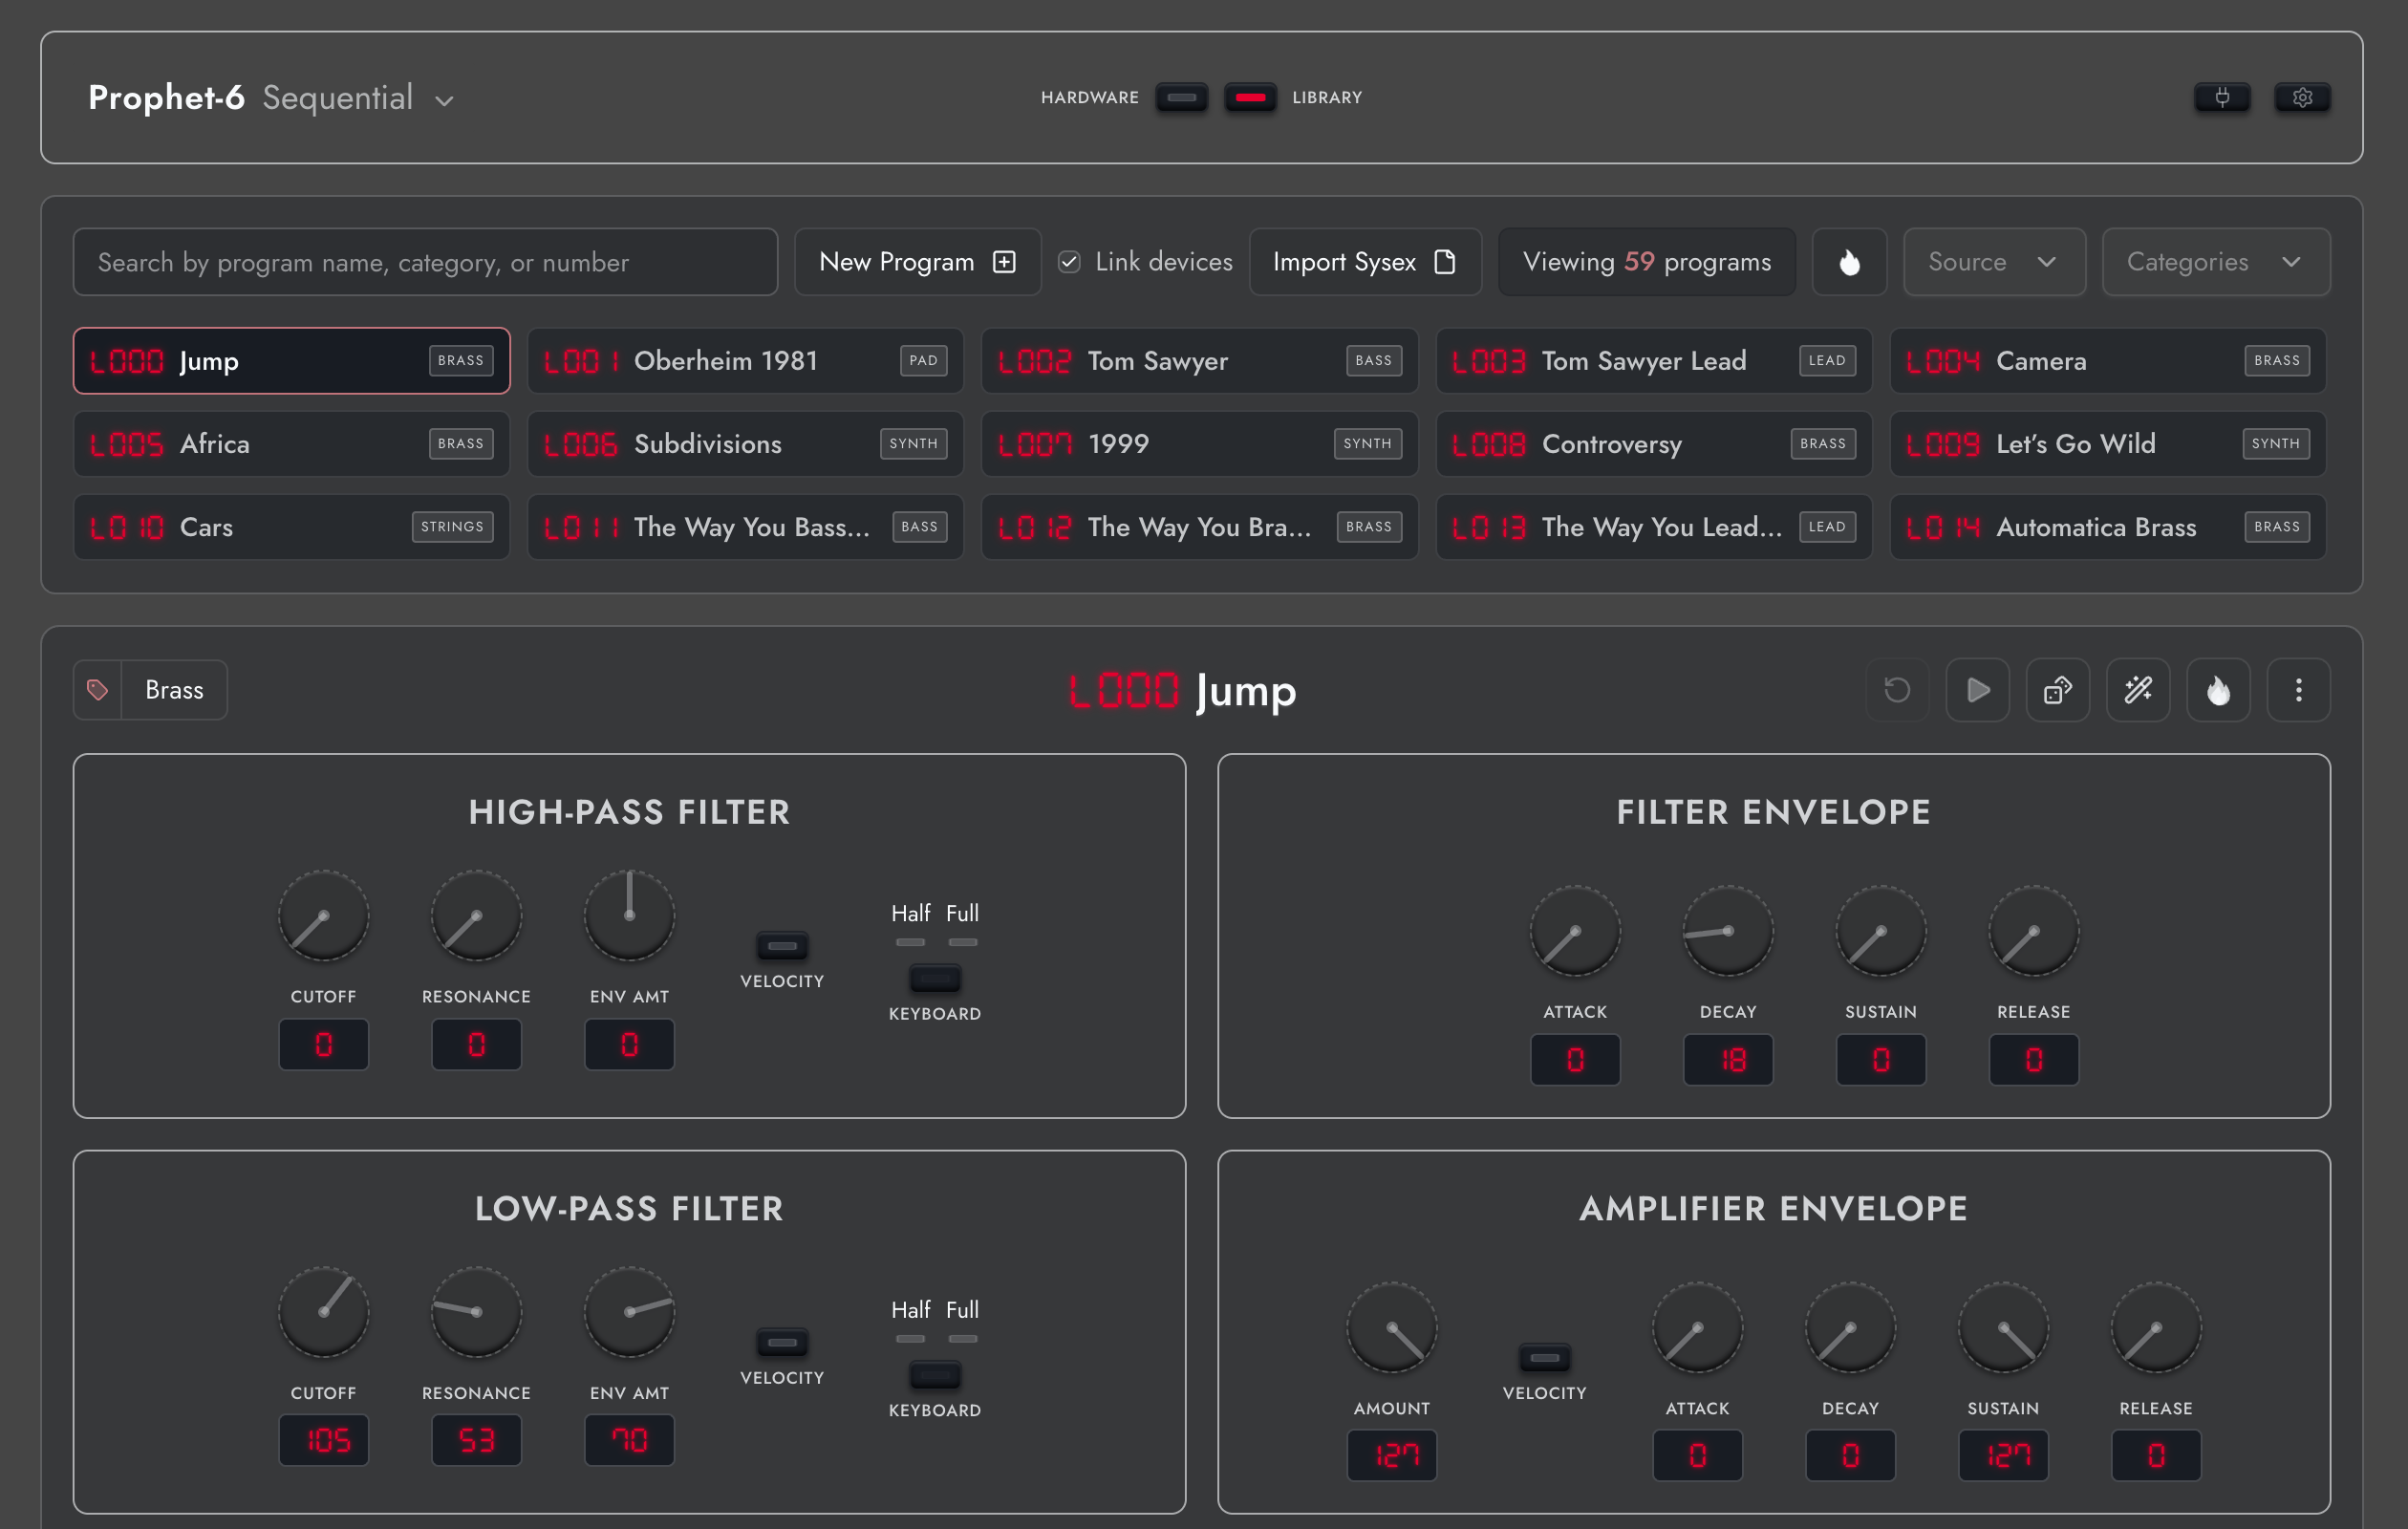
Task: Select program L005 Africa
Action: pos(291,444)
